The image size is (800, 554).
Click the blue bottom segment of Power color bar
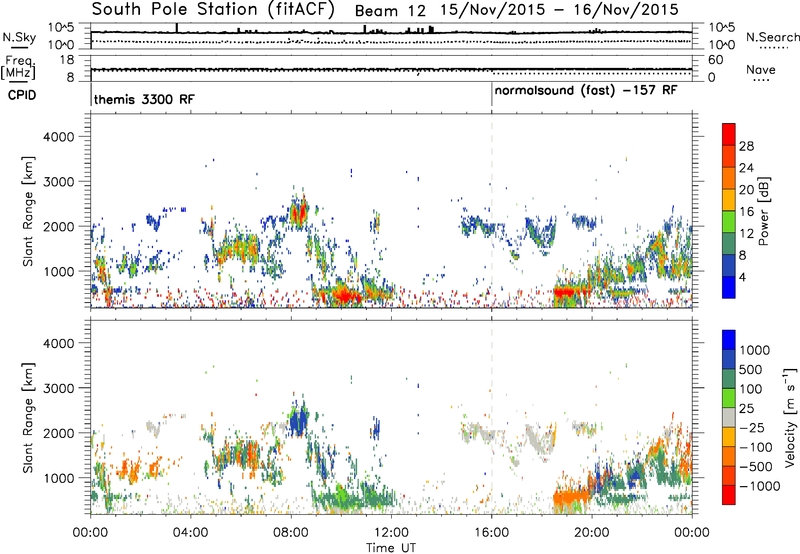pos(729,288)
